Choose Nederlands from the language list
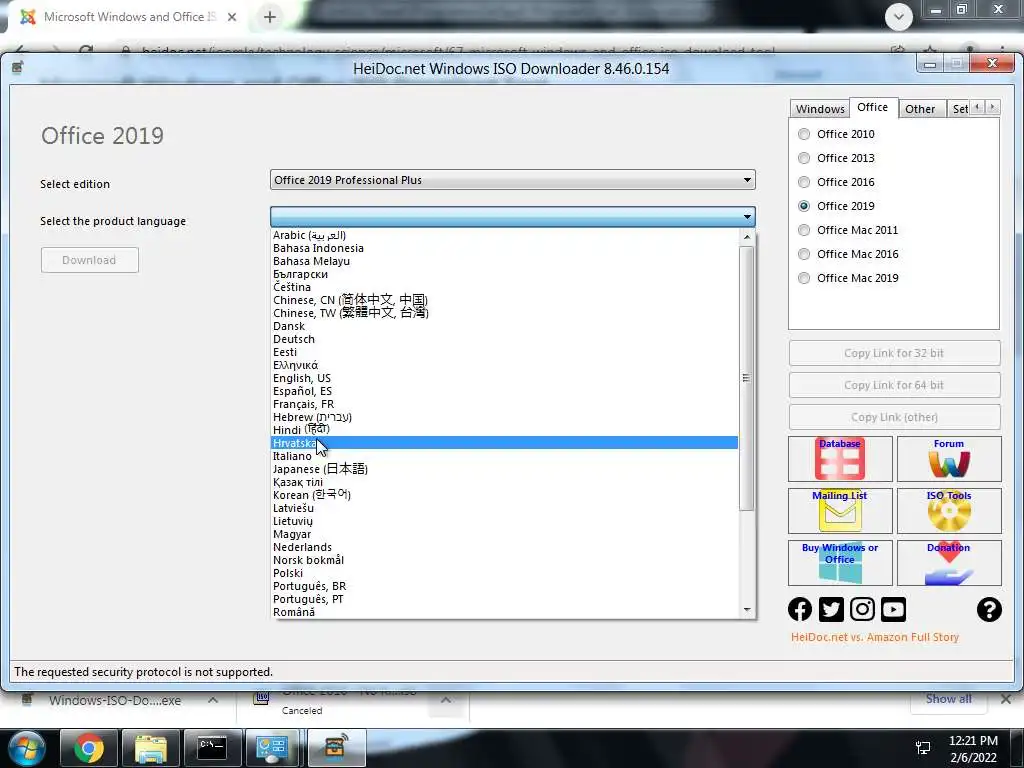 (x=504, y=547)
